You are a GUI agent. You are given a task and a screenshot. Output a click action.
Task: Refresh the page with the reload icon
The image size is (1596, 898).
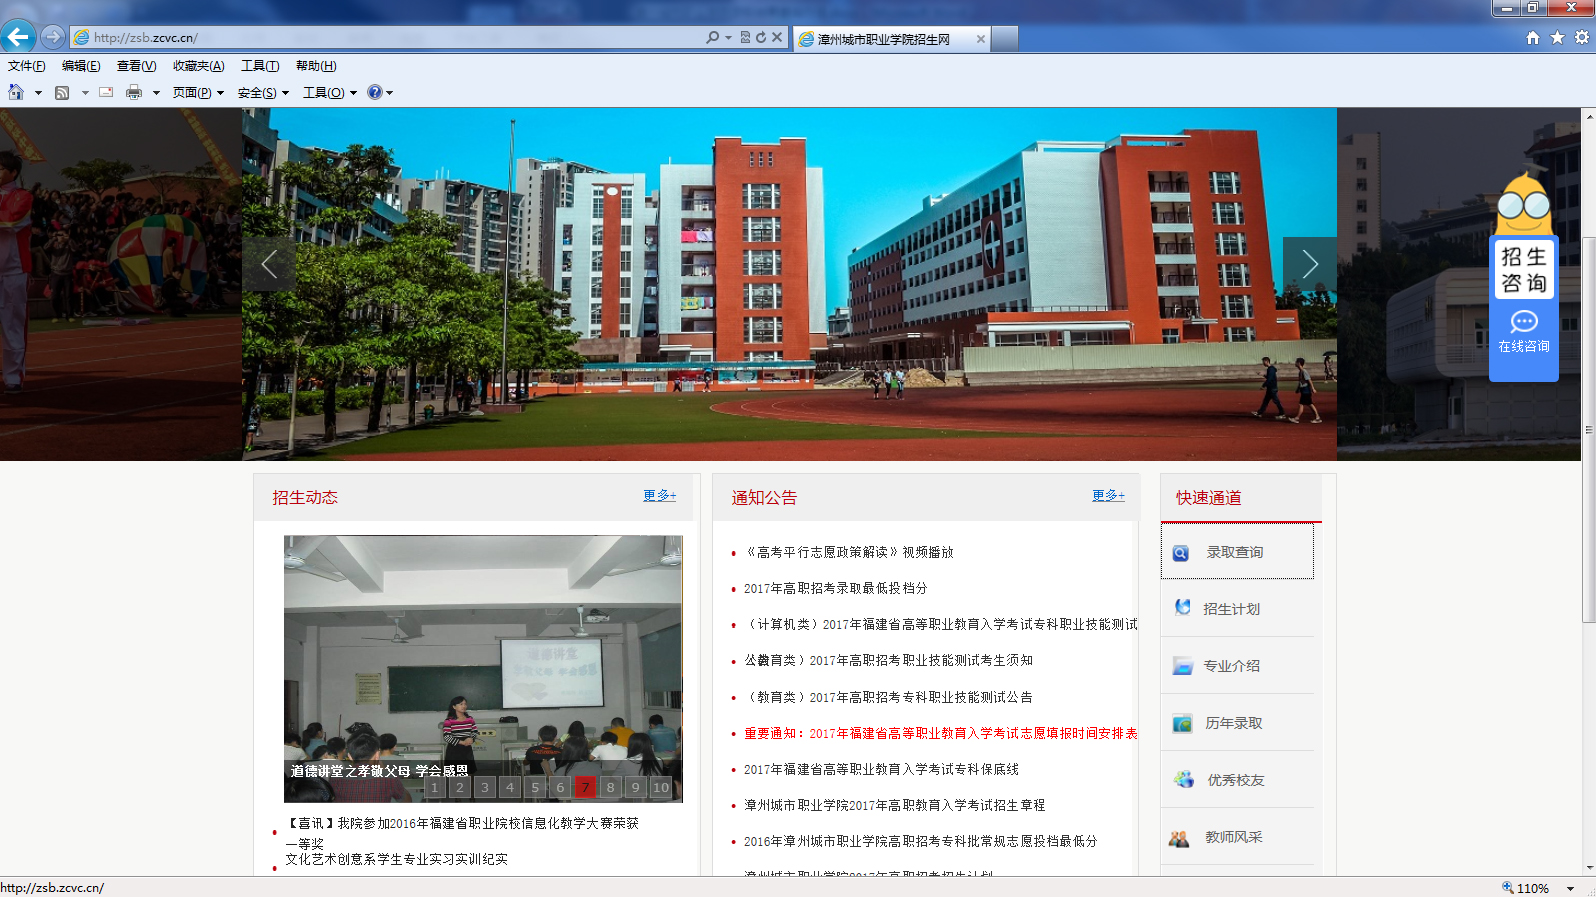[x=761, y=37]
